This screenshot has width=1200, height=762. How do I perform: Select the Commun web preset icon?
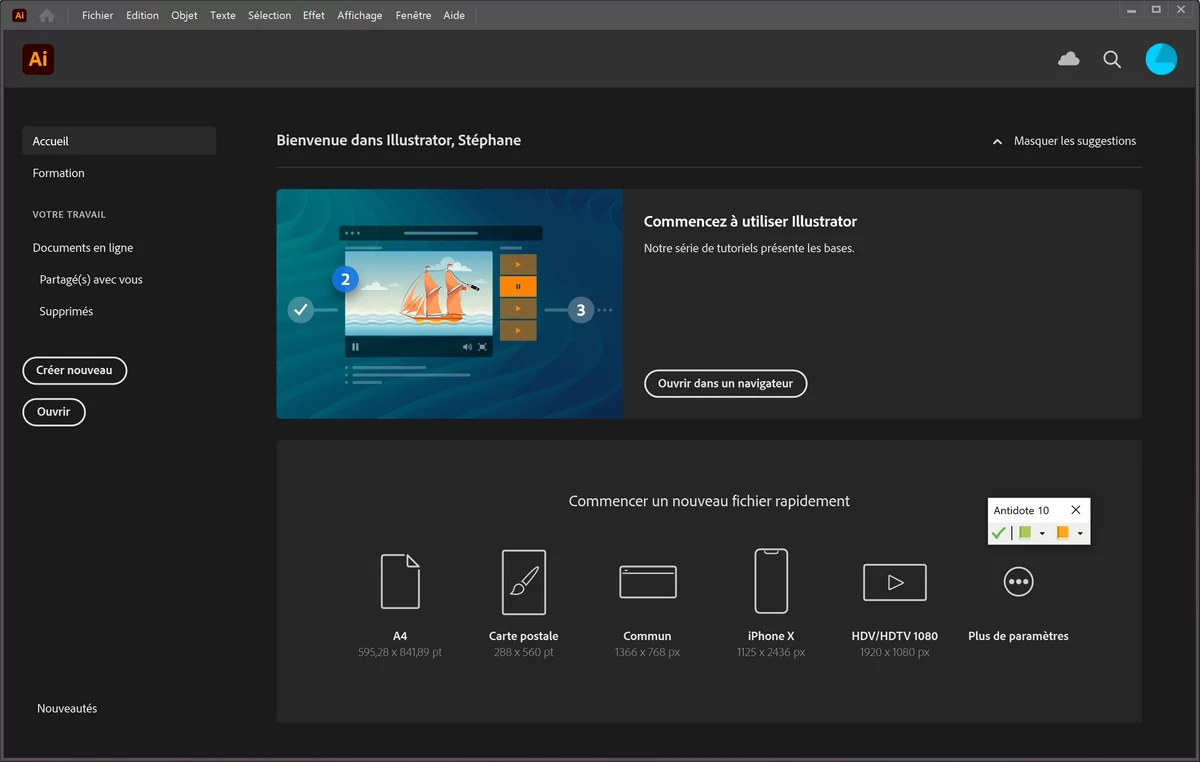648,582
